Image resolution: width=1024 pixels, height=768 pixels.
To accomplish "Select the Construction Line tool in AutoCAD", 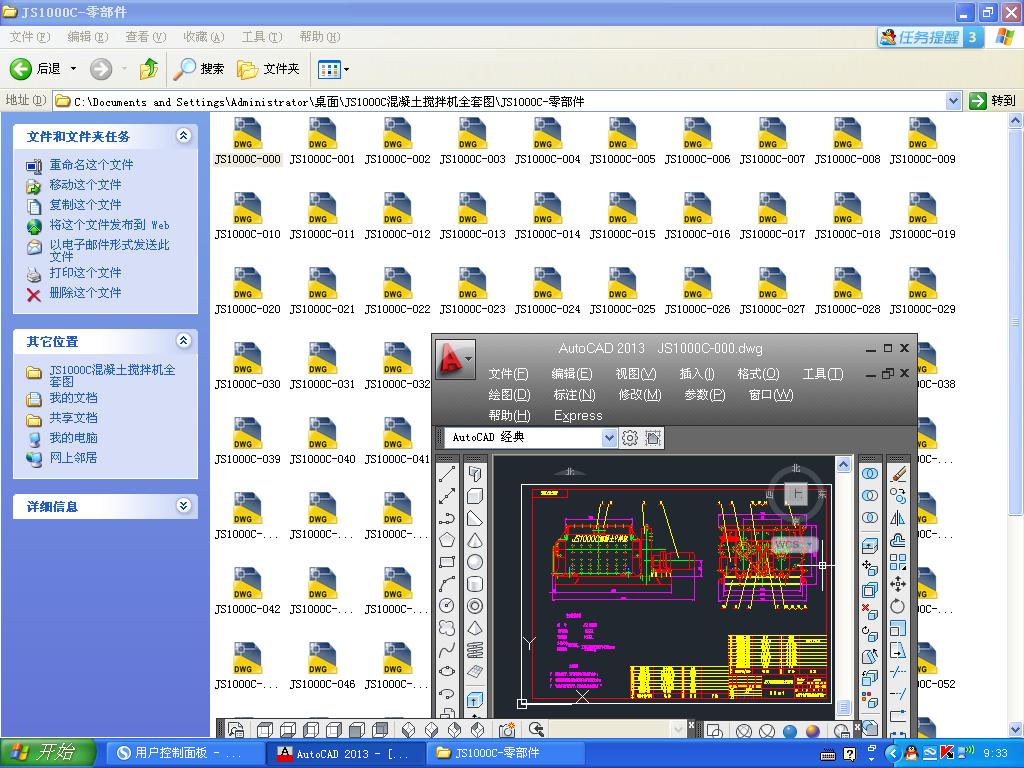I will click(x=447, y=496).
